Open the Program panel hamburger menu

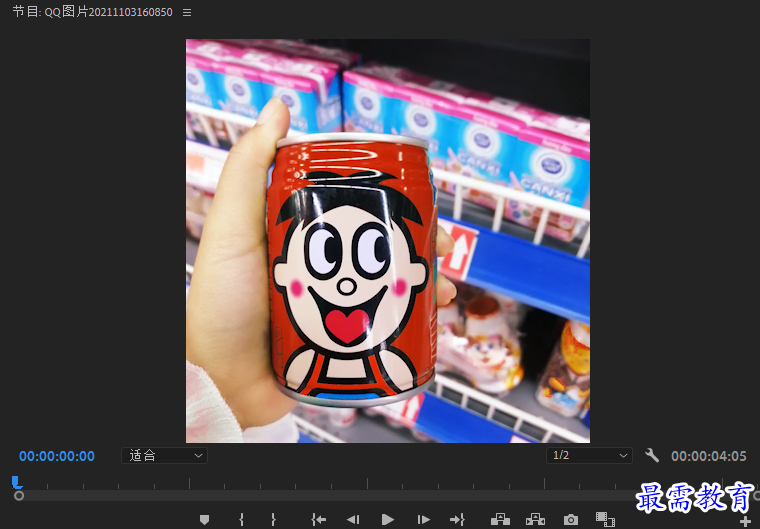[x=187, y=13]
